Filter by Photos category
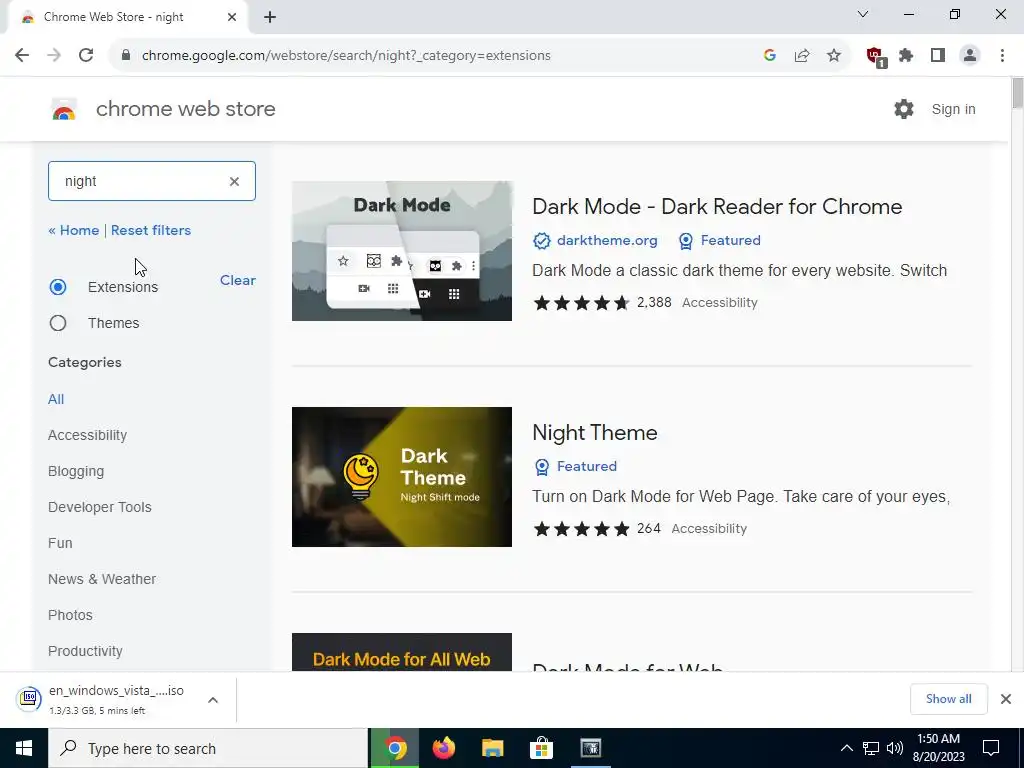Viewport: 1024px width, 768px height. [x=70, y=615]
